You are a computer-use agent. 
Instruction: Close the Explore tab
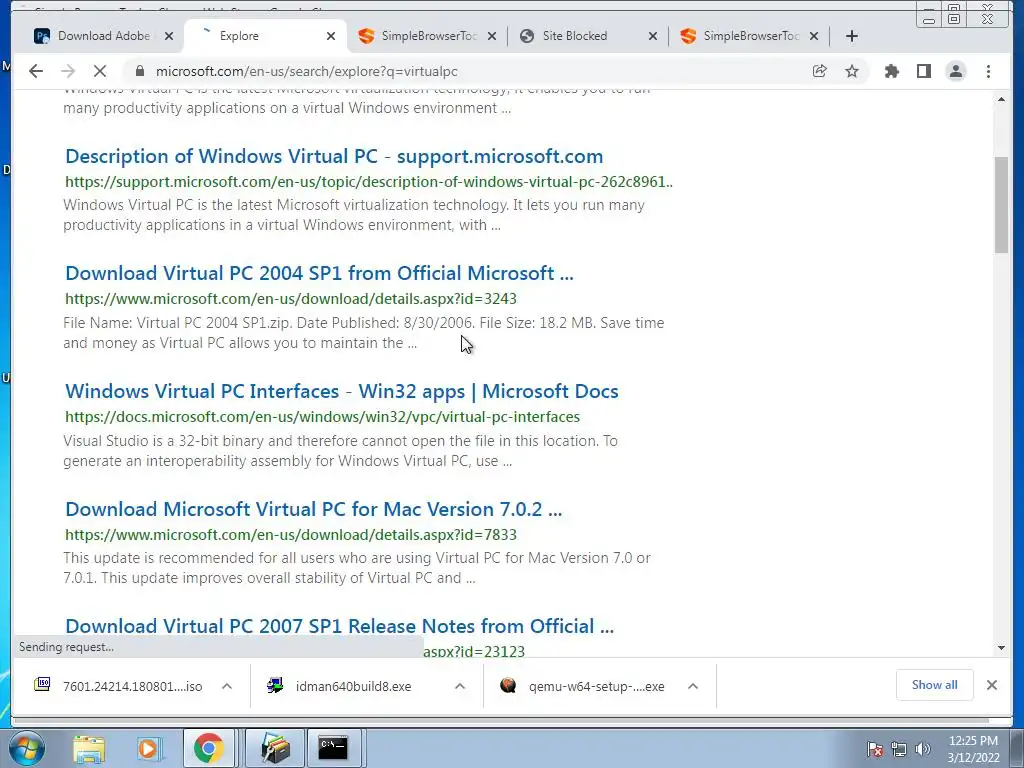(331, 36)
